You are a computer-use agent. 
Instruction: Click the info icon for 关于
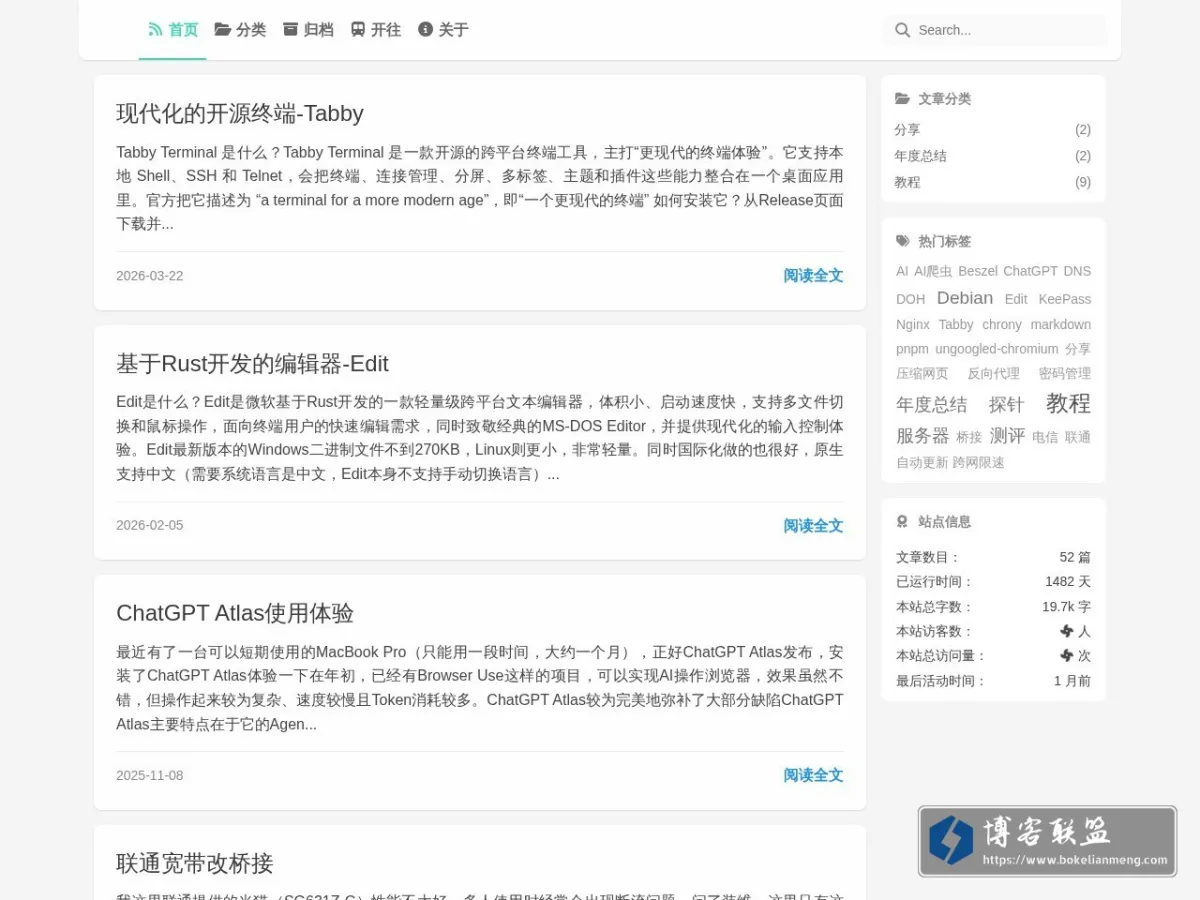pyautogui.click(x=425, y=30)
